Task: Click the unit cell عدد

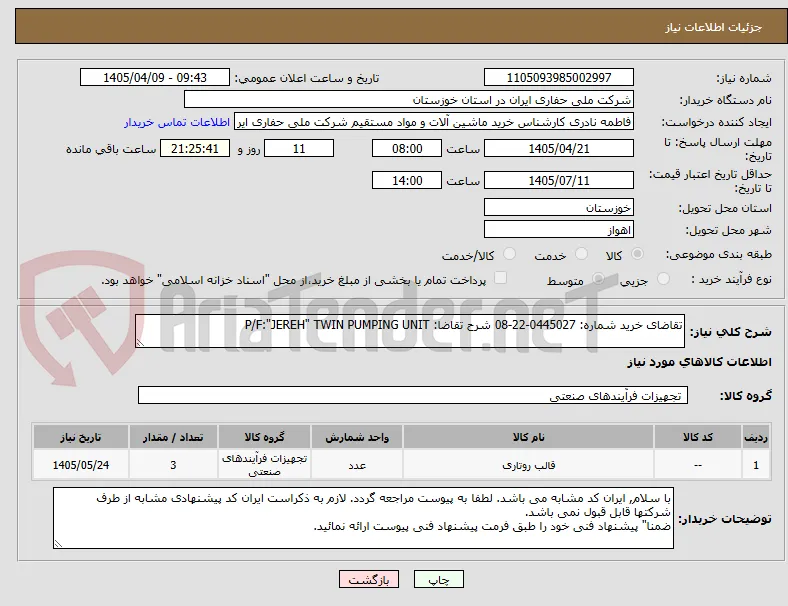Action: pyautogui.click(x=357, y=465)
